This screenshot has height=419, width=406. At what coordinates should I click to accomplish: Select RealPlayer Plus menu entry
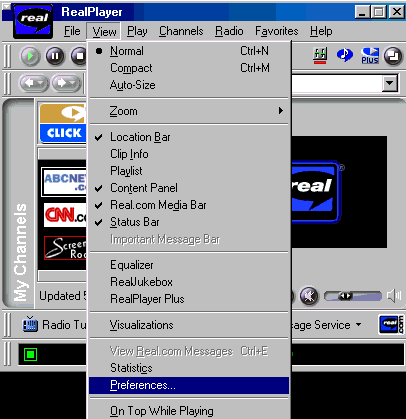(189, 299)
